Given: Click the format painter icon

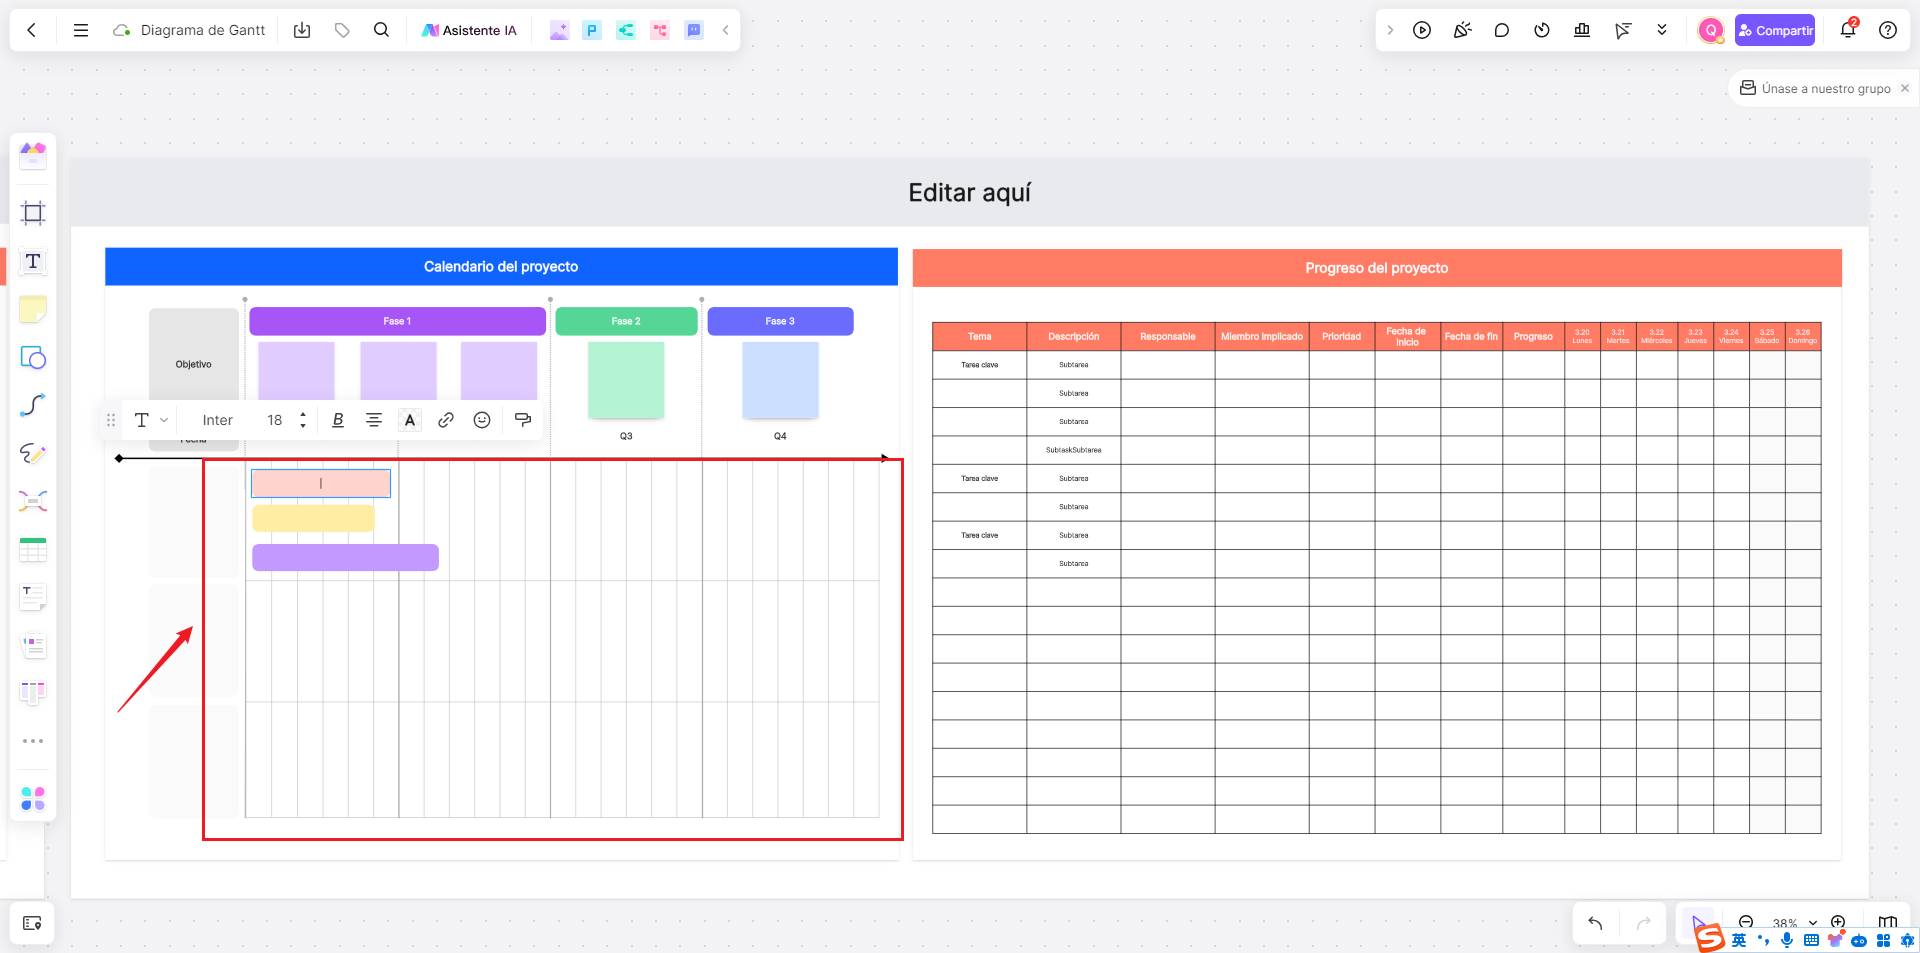Looking at the screenshot, I should [x=522, y=420].
